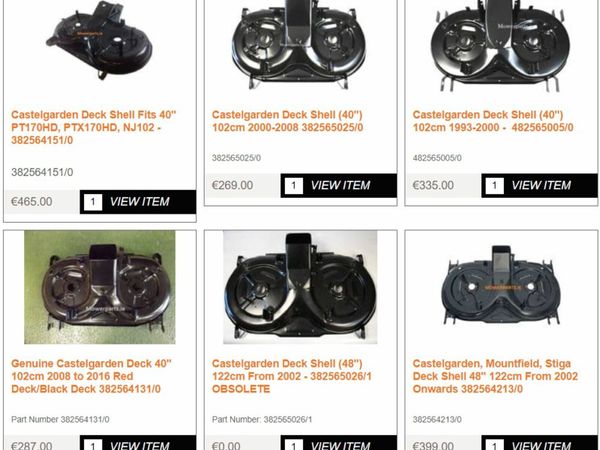Open Castelgarden Deck Shell 482565005/0 title link

coord(493,121)
